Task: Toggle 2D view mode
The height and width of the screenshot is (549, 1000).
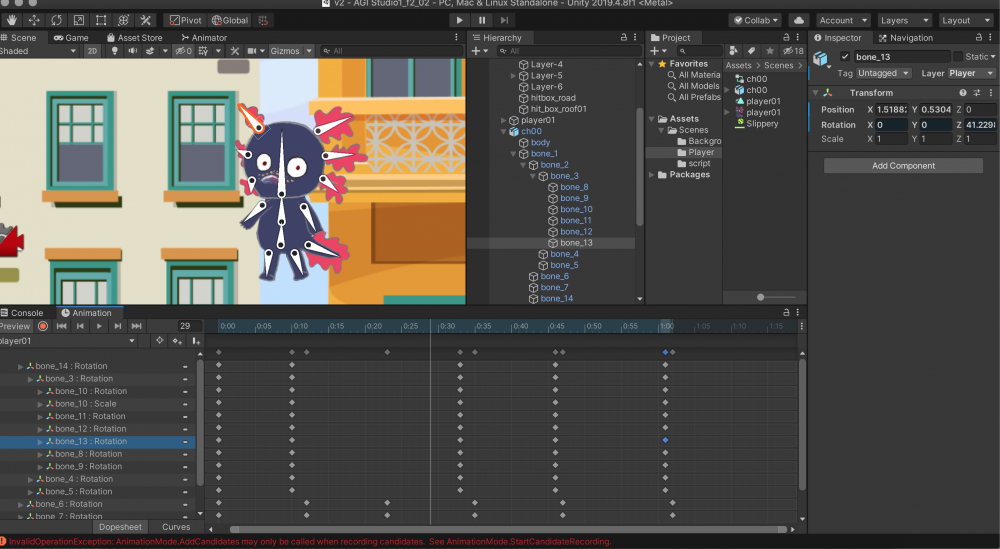Action: click(92, 51)
